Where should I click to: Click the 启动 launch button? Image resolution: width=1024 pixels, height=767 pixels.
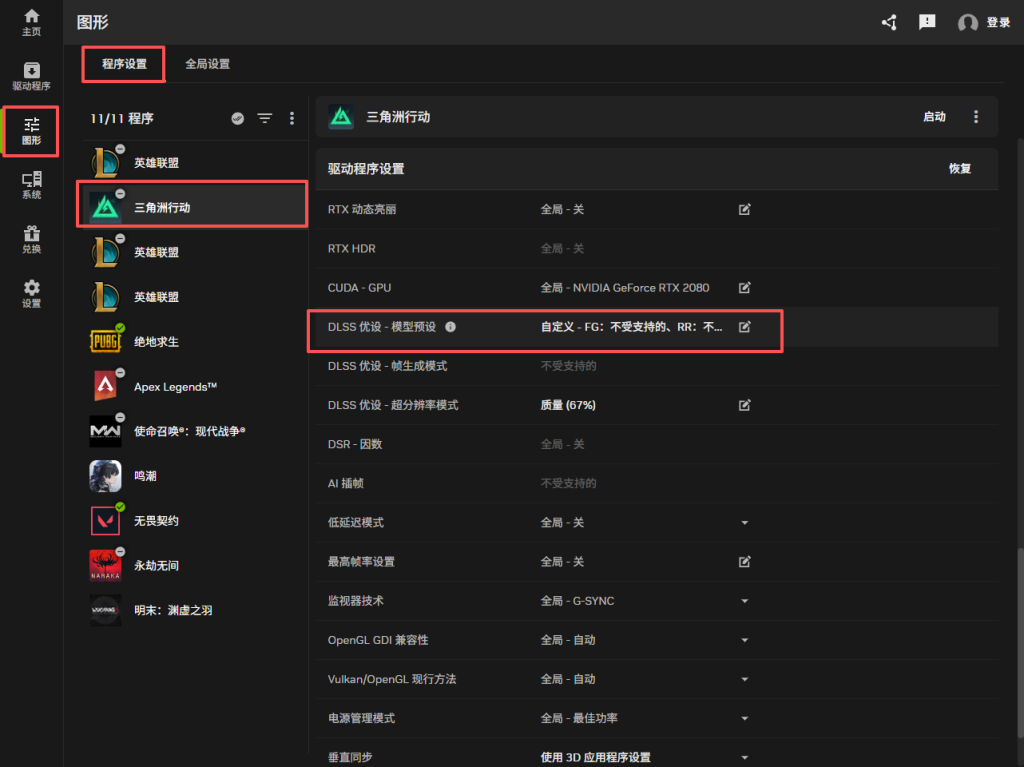[x=934, y=117]
